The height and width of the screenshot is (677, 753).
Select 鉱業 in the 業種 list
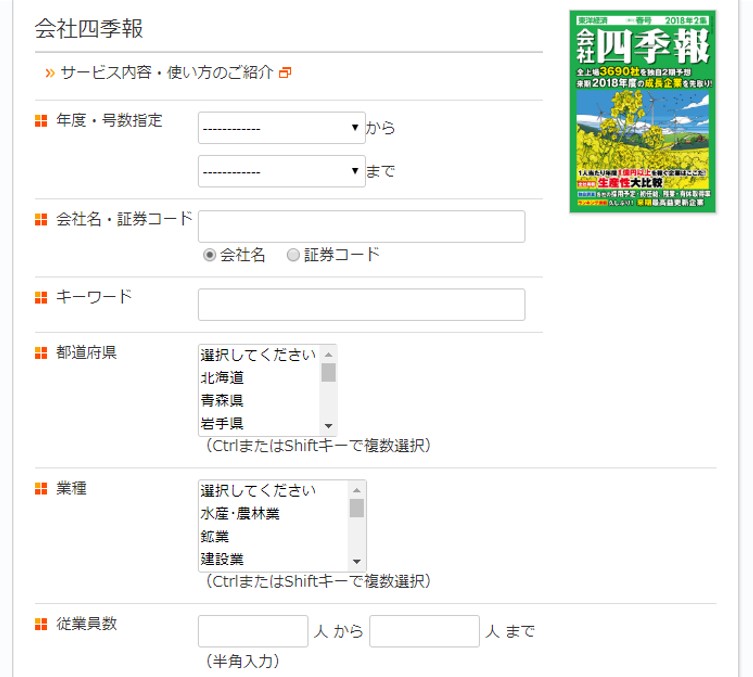pos(274,536)
